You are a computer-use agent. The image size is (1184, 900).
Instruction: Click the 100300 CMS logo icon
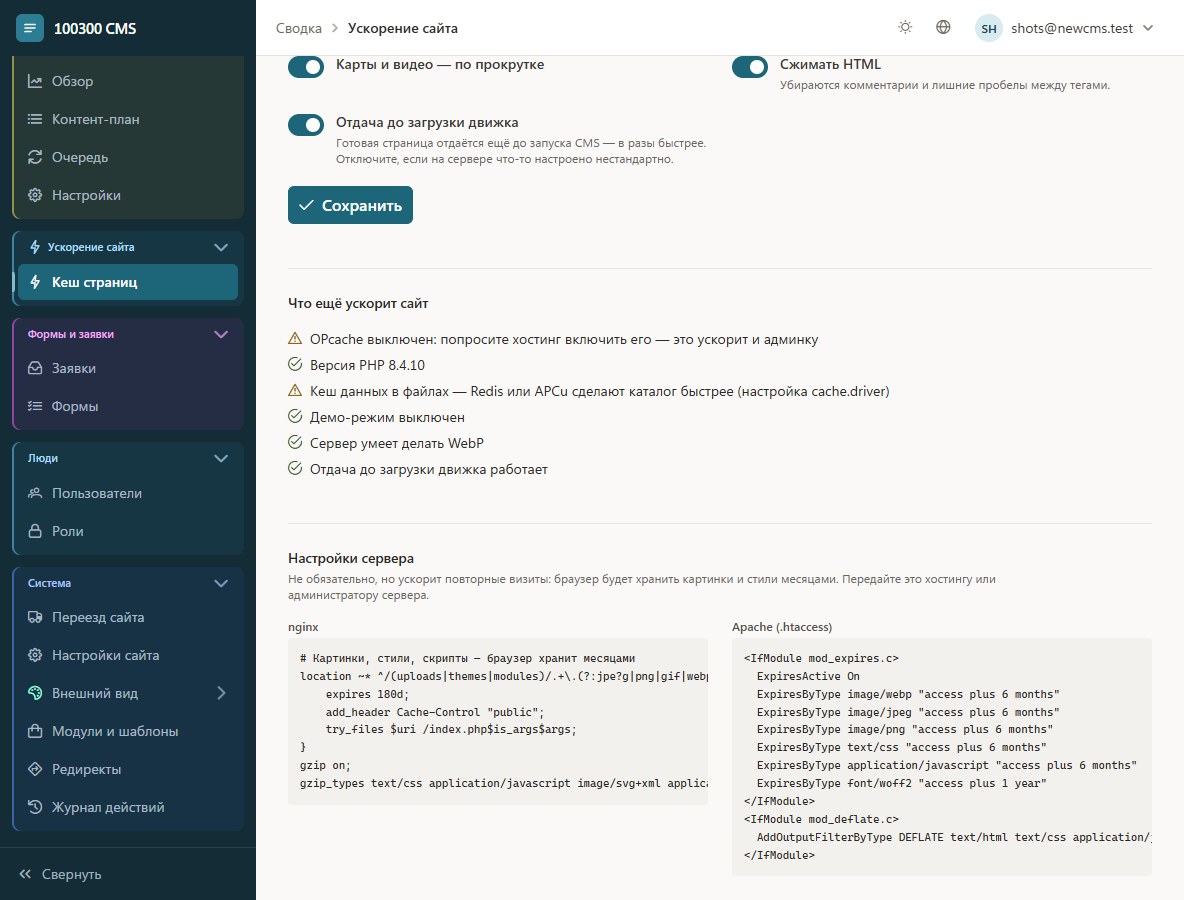(x=29, y=28)
